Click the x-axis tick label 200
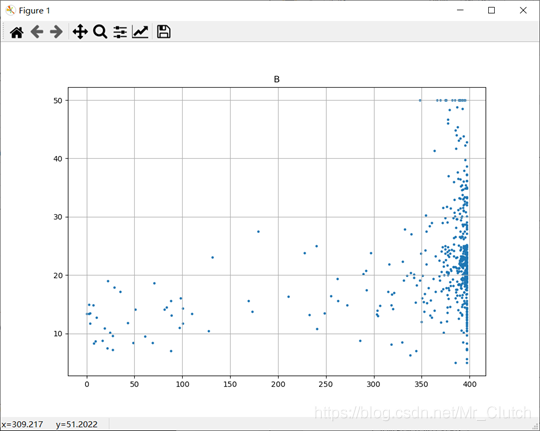 pyautogui.click(x=278, y=384)
